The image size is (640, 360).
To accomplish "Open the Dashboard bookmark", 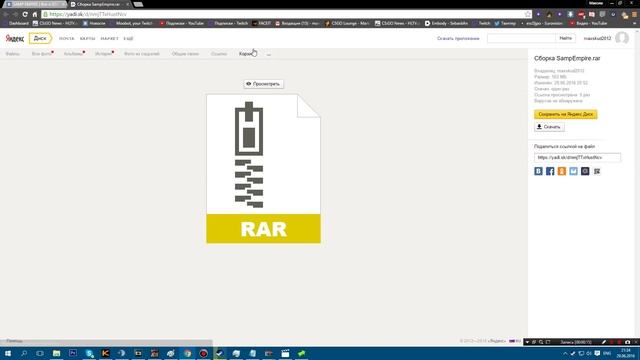I will click(16, 23).
